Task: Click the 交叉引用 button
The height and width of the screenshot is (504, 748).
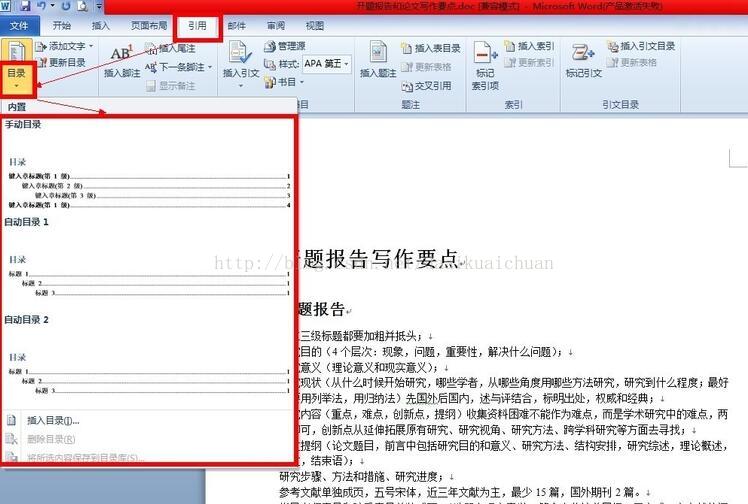Action: click(426, 86)
